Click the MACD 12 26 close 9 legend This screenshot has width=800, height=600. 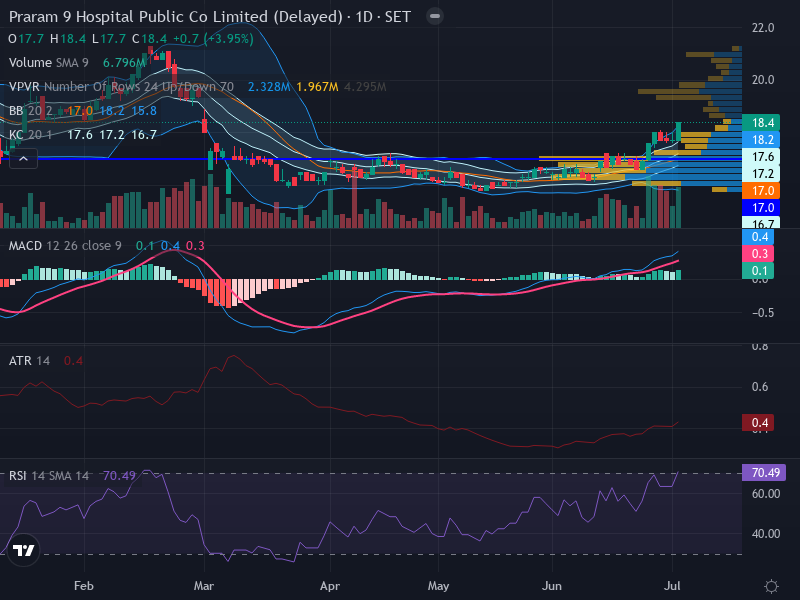65,246
